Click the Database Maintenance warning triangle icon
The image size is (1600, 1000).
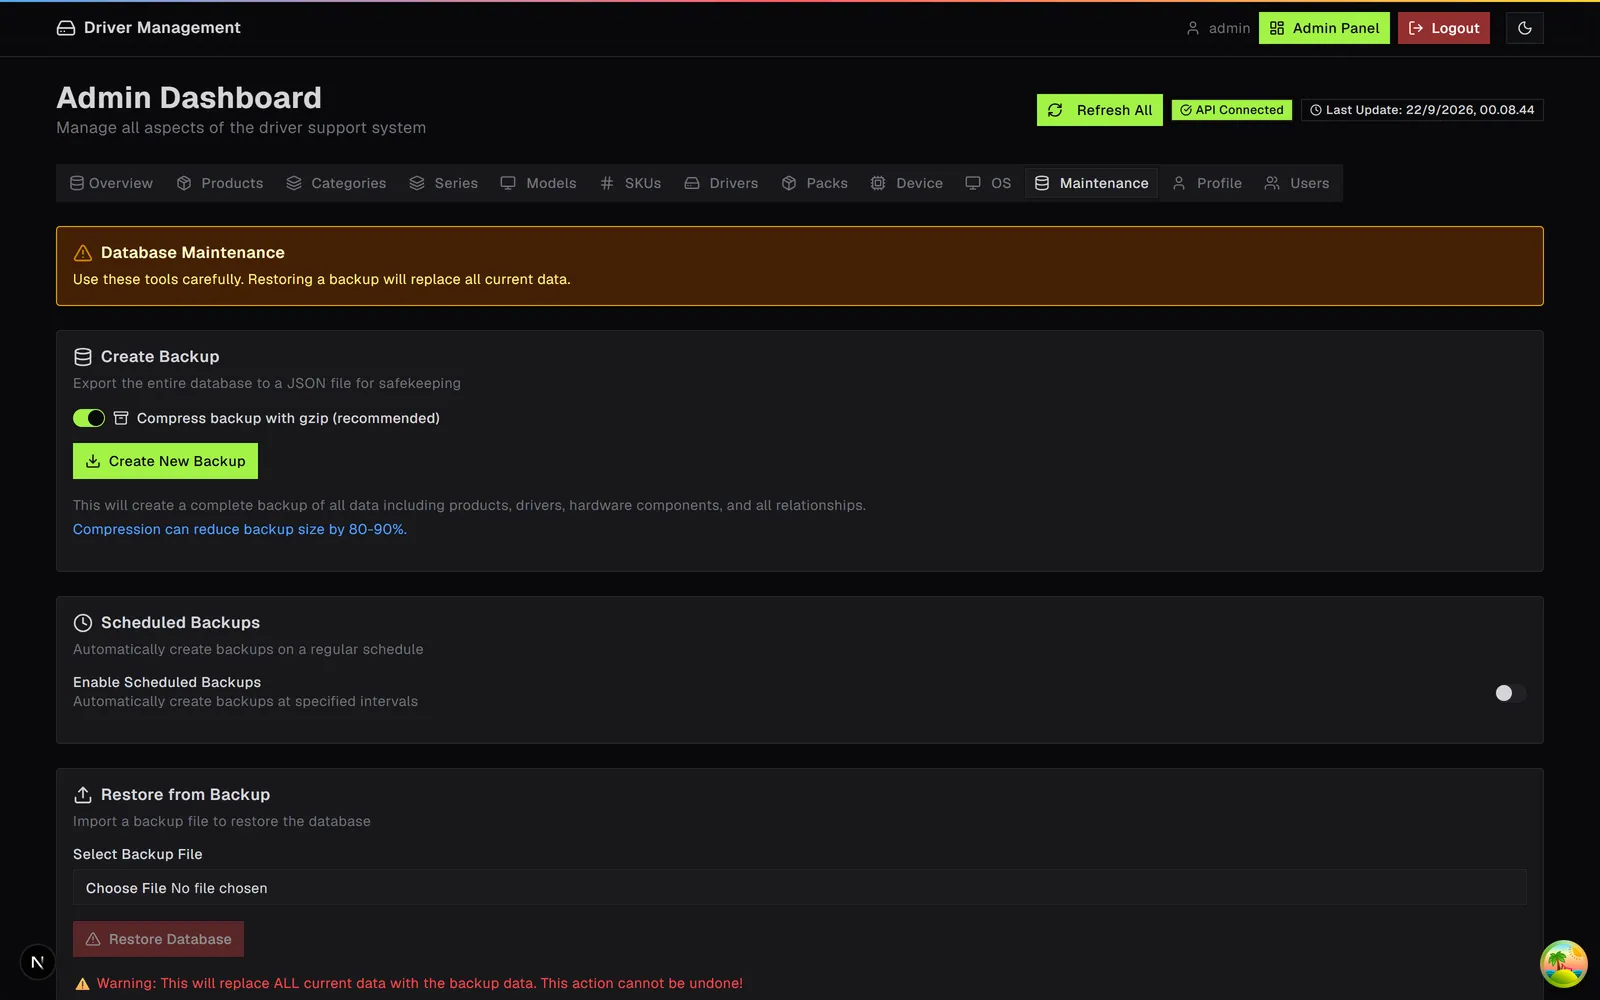pos(83,253)
